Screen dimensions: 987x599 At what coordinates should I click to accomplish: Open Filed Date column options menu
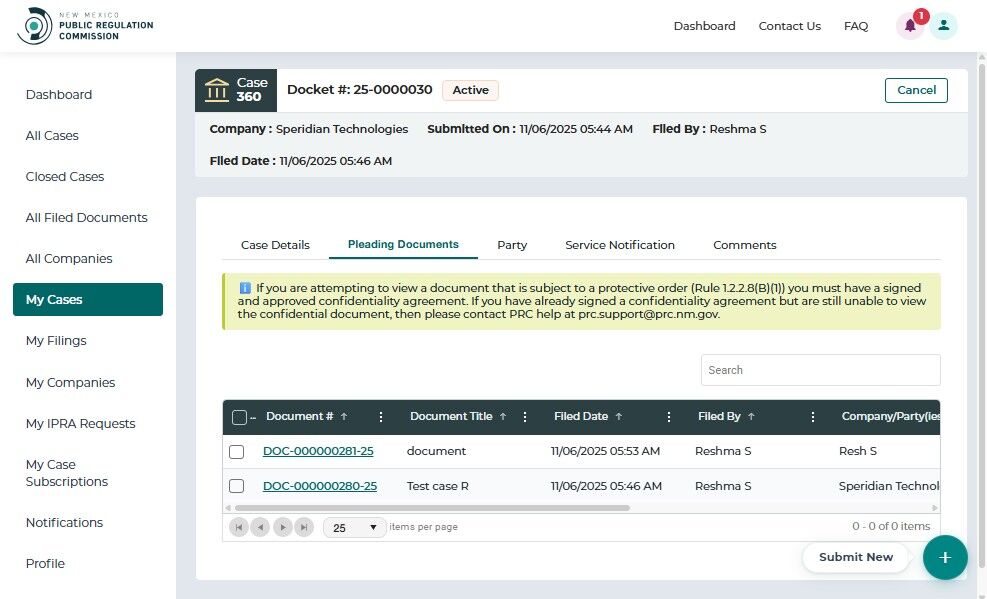coord(668,417)
